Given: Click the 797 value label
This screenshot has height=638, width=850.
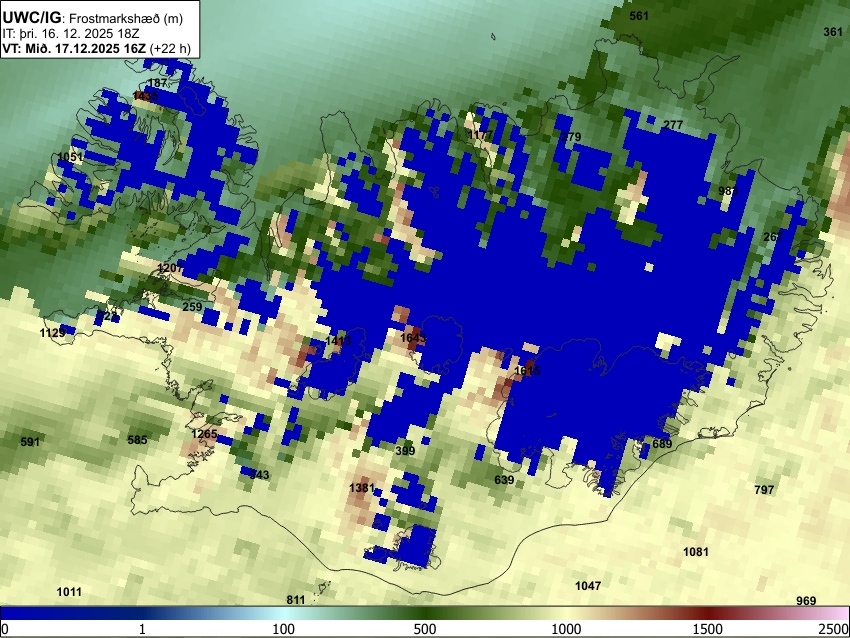Looking at the screenshot, I should click(x=764, y=489).
